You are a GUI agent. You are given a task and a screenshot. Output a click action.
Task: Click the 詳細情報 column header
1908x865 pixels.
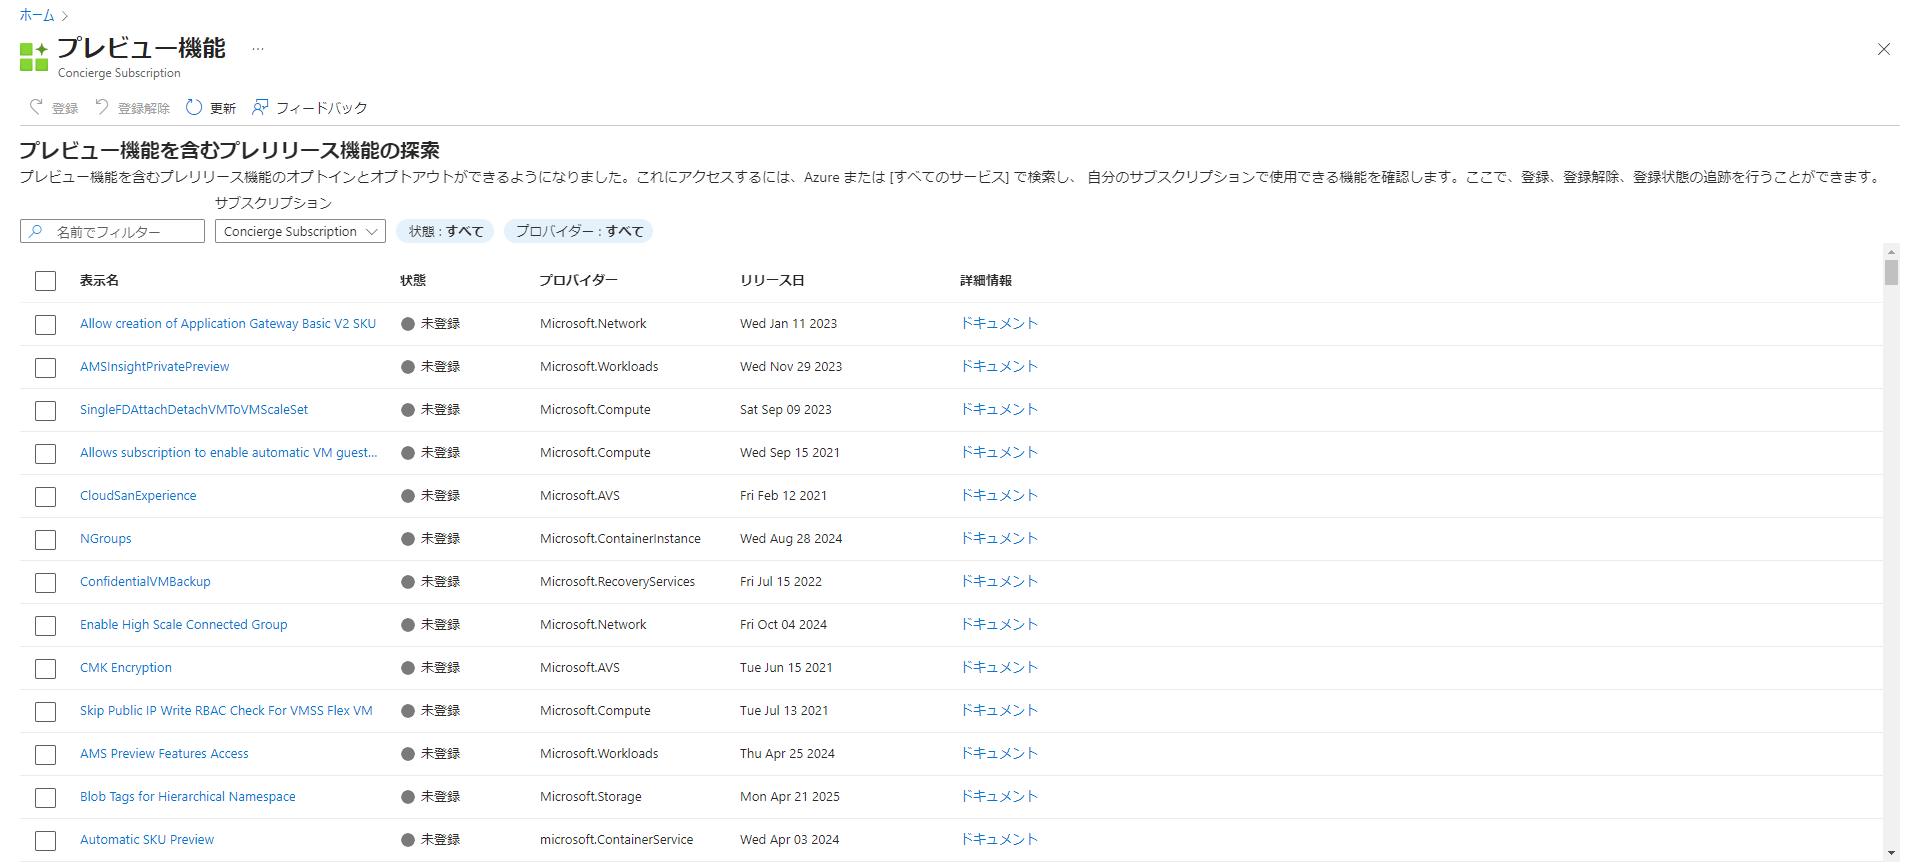point(986,281)
